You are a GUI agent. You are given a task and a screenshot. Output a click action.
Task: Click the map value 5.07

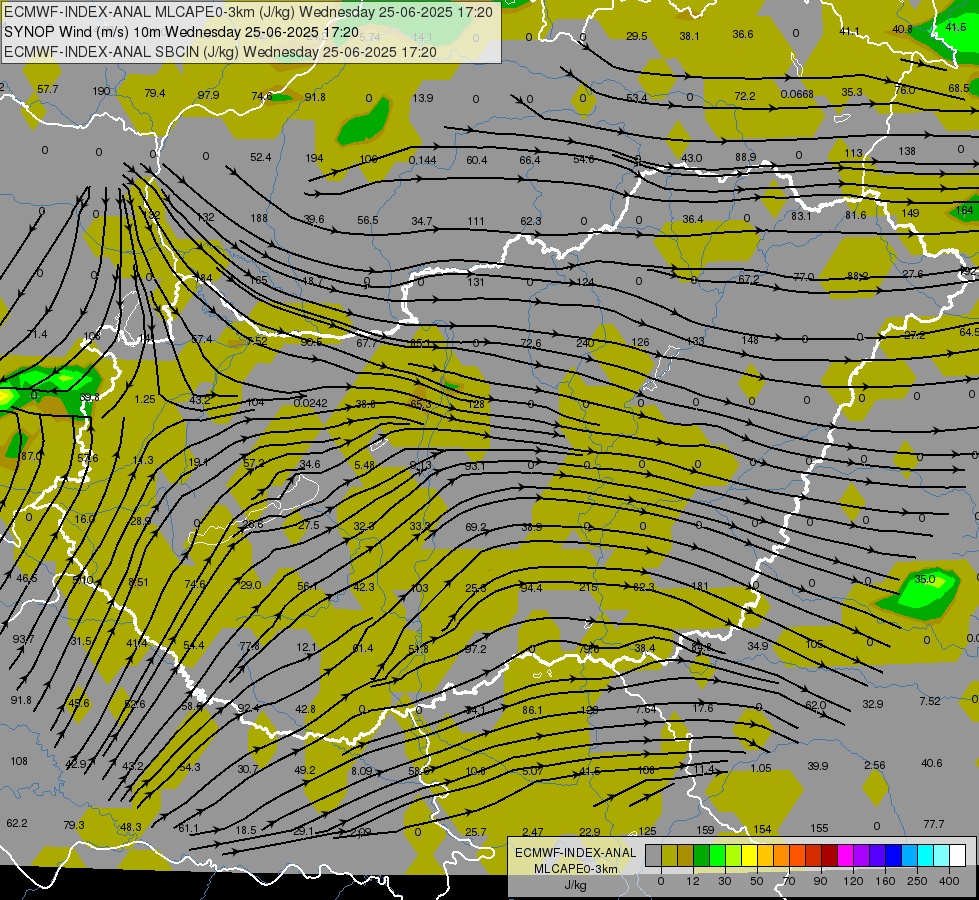point(533,771)
